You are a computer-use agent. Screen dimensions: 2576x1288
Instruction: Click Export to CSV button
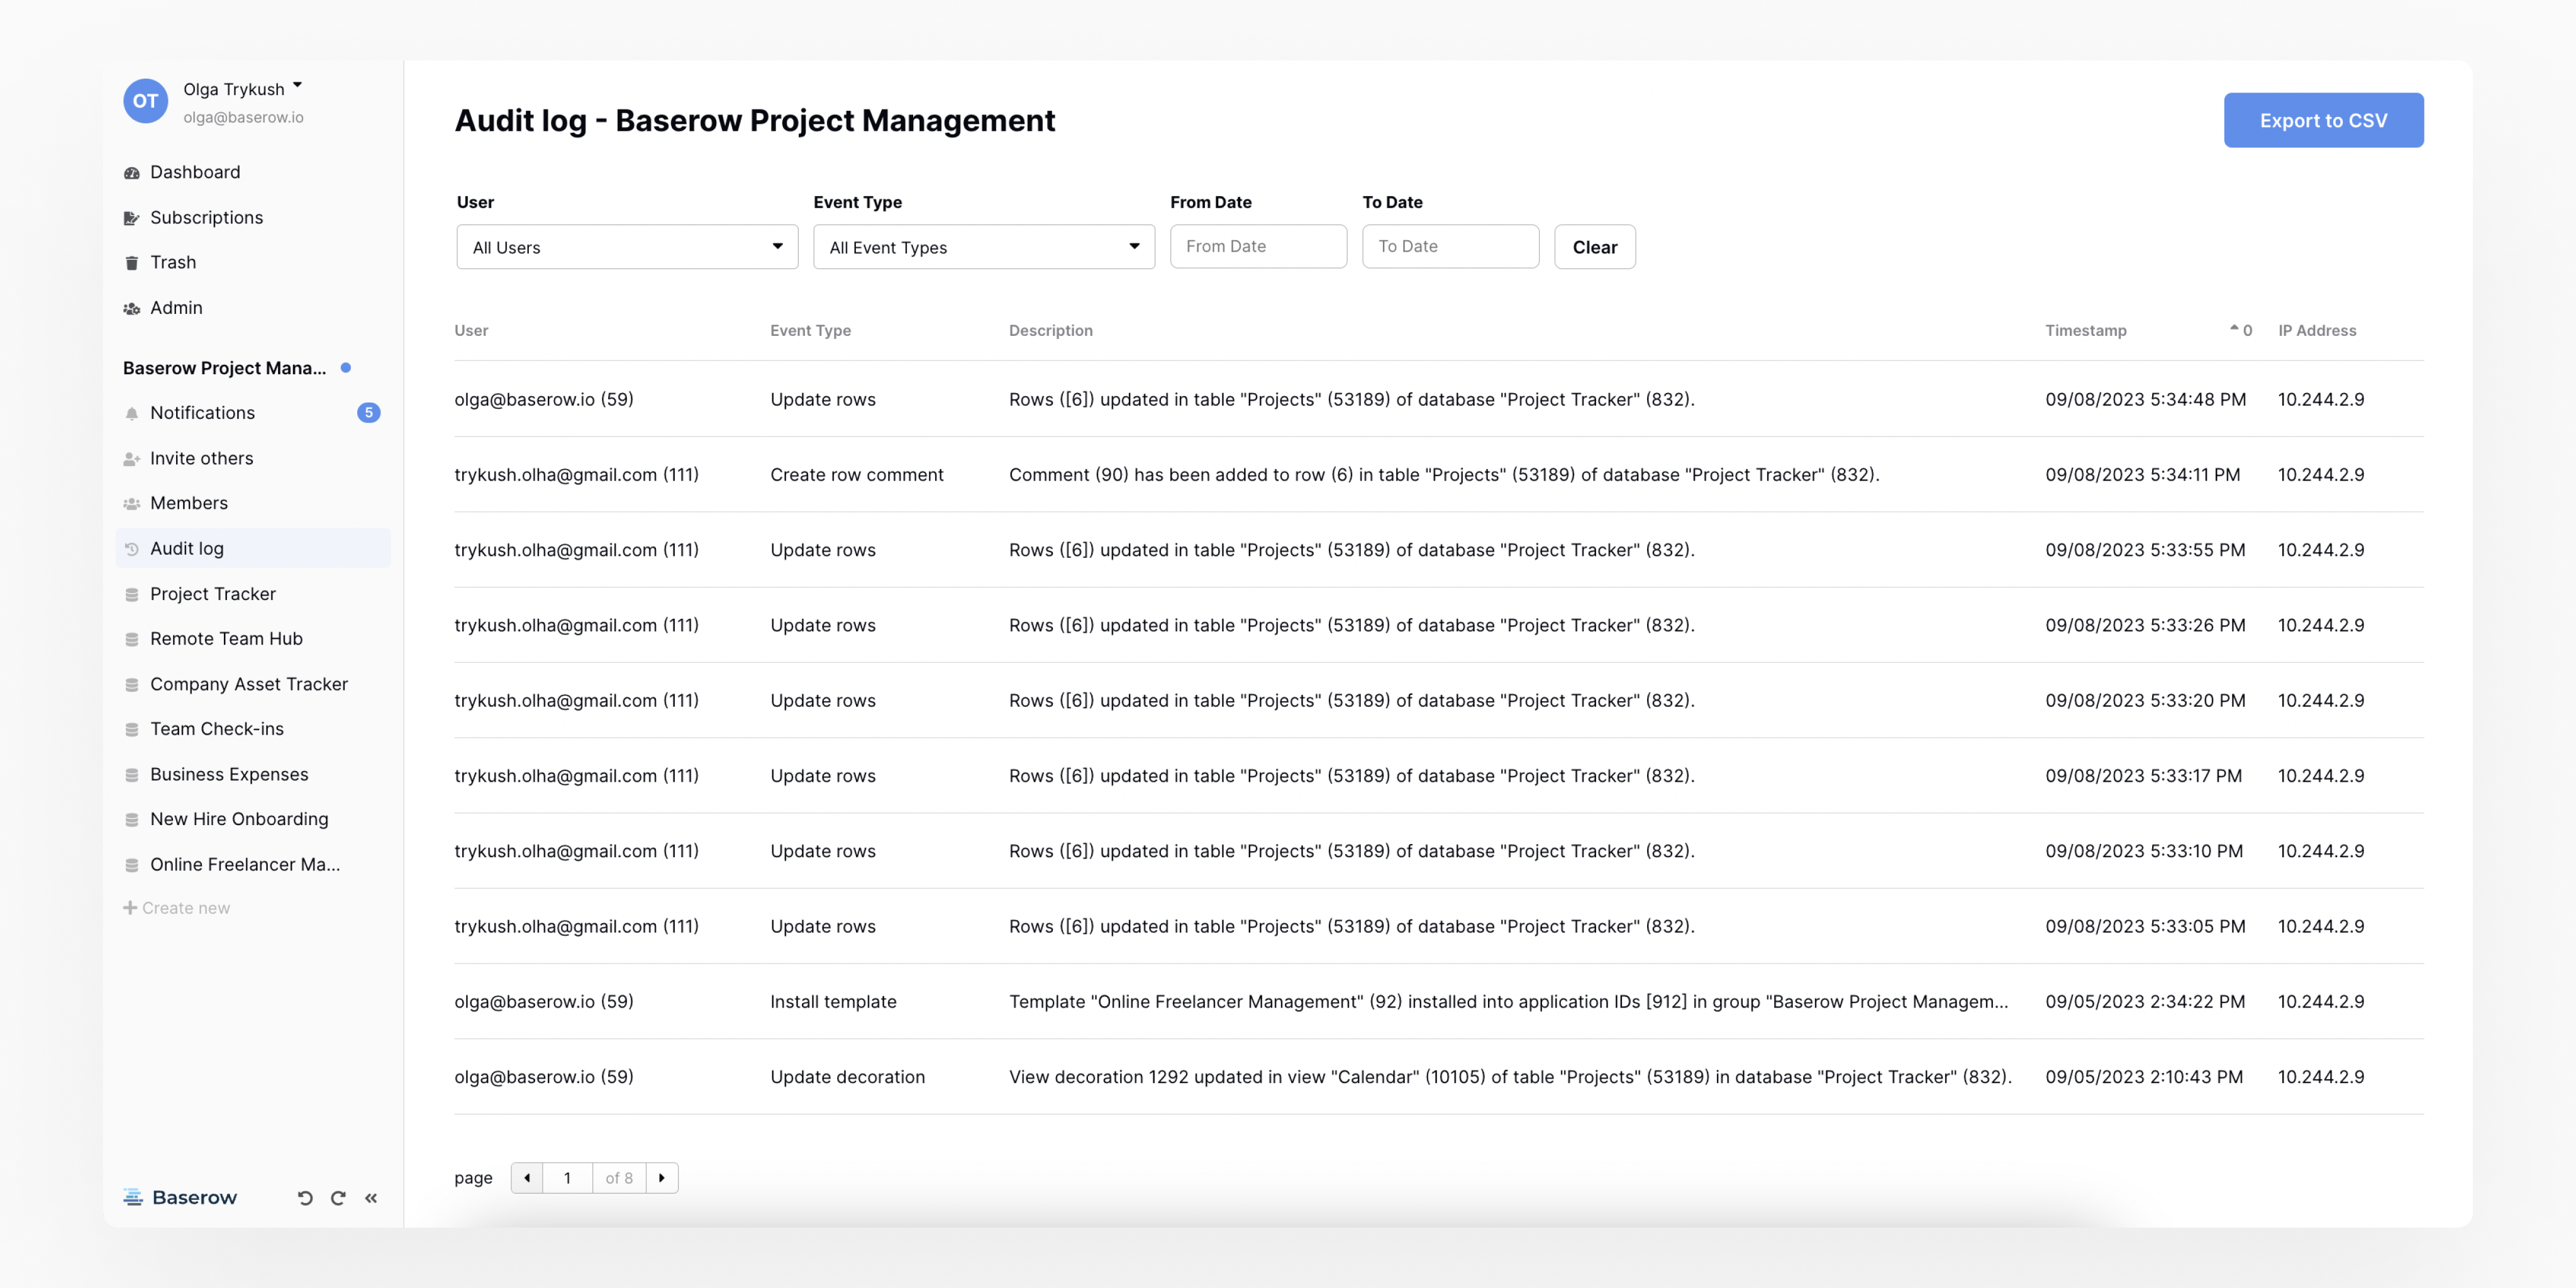point(2323,120)
